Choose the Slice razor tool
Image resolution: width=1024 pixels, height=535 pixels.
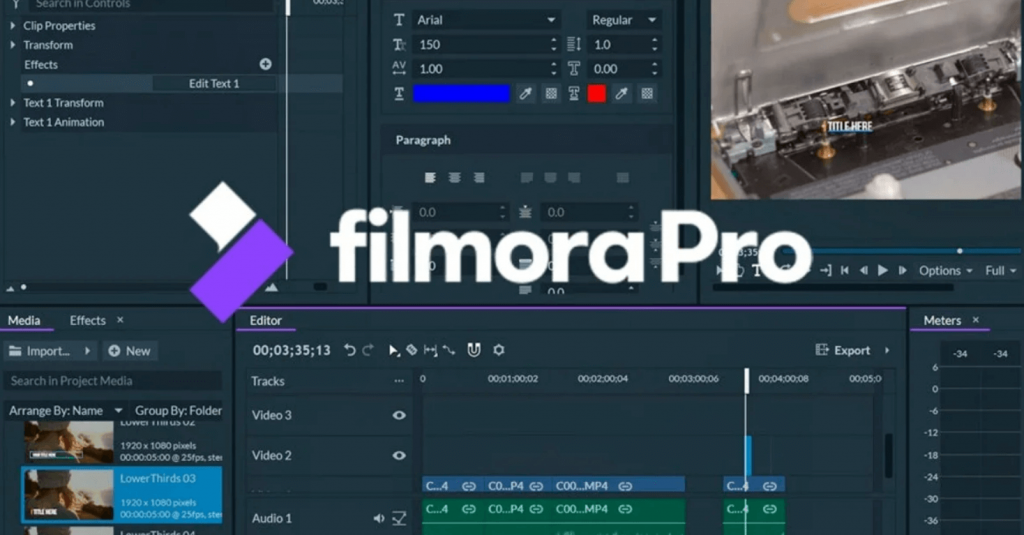coord(411,351)
